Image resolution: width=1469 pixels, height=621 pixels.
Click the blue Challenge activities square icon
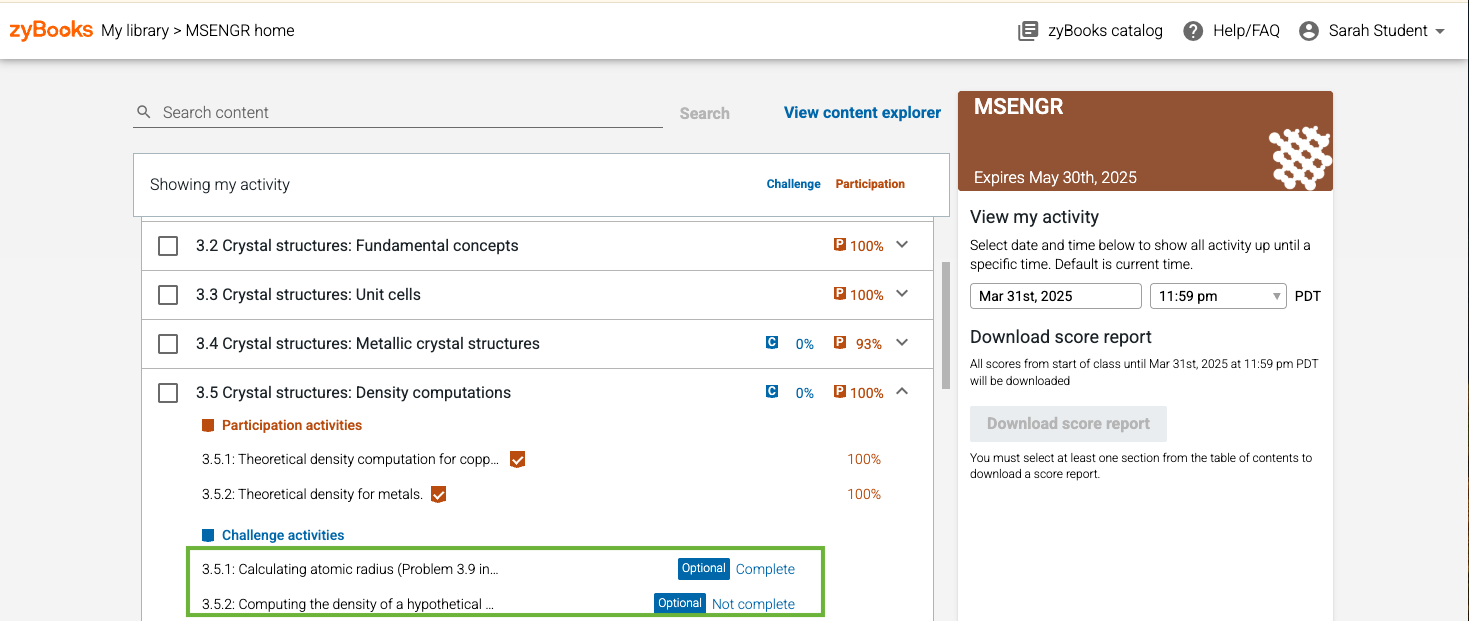pyautogui.click(x=208, y=535)
